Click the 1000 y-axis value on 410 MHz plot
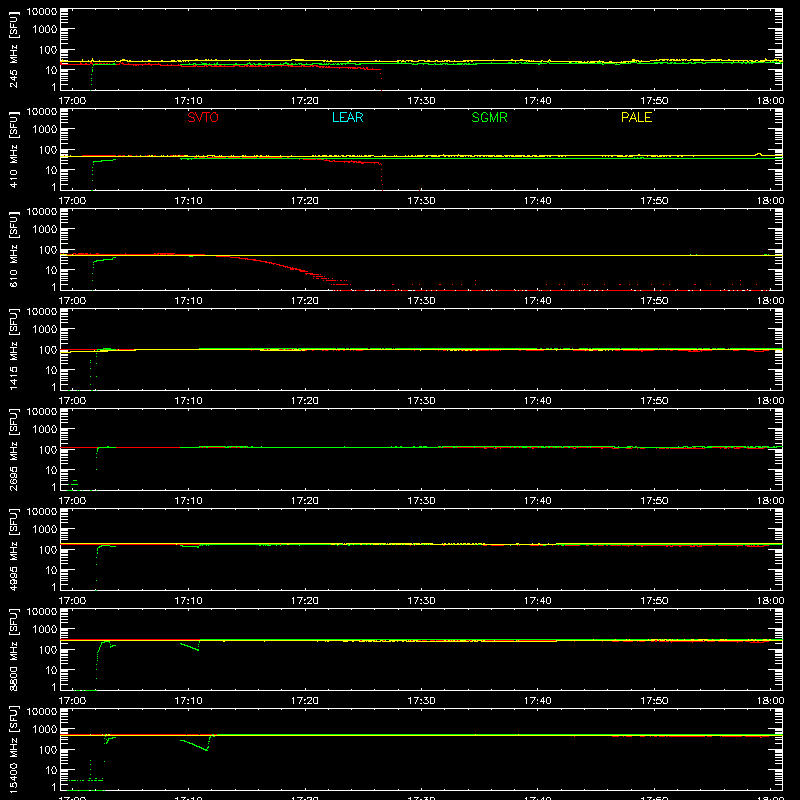800x800 pixels. click(x=45, y=130)
